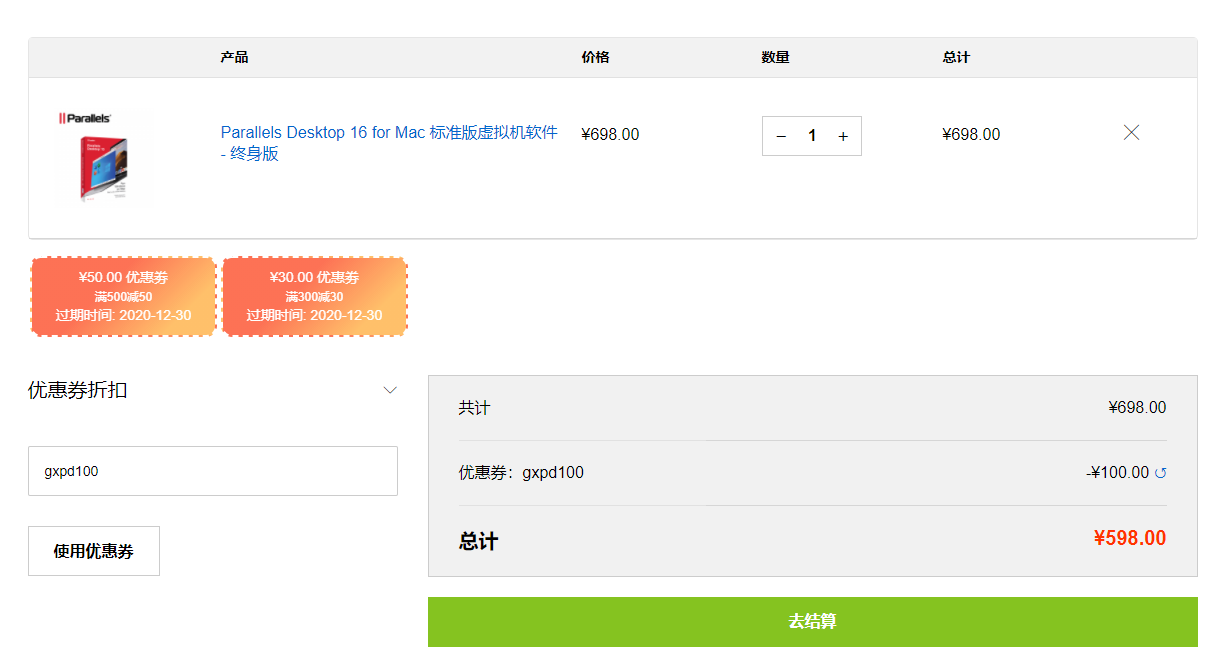Reset applied coupon via circular arrow icon

[x=1161, y=473]
